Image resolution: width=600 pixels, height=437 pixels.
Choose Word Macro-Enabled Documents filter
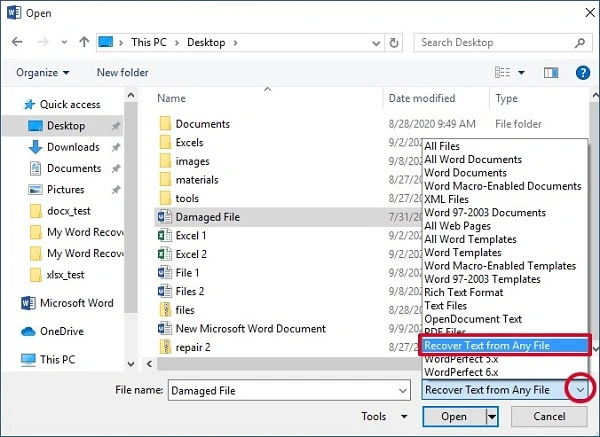pyautogui.click(x=503, y=186)
